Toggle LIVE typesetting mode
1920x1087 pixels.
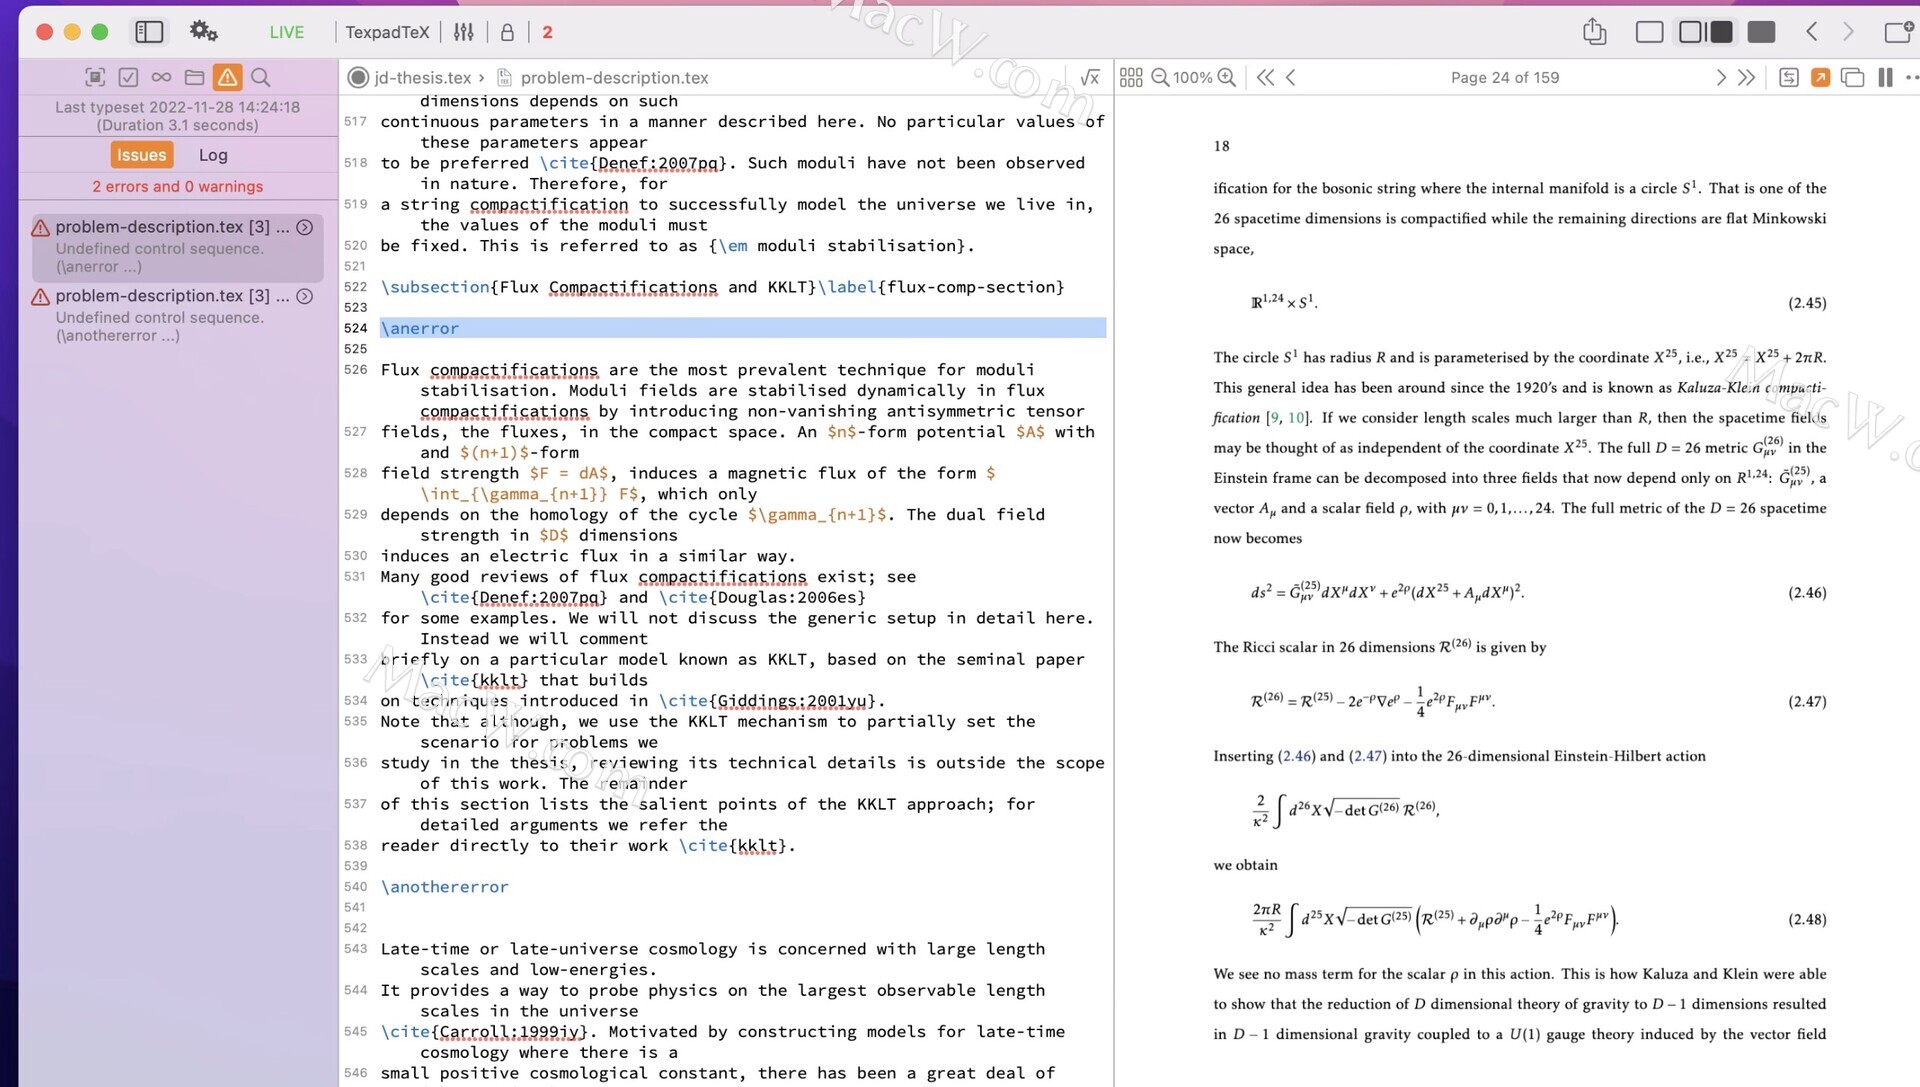pyautogui.click(x=286, y=32)
